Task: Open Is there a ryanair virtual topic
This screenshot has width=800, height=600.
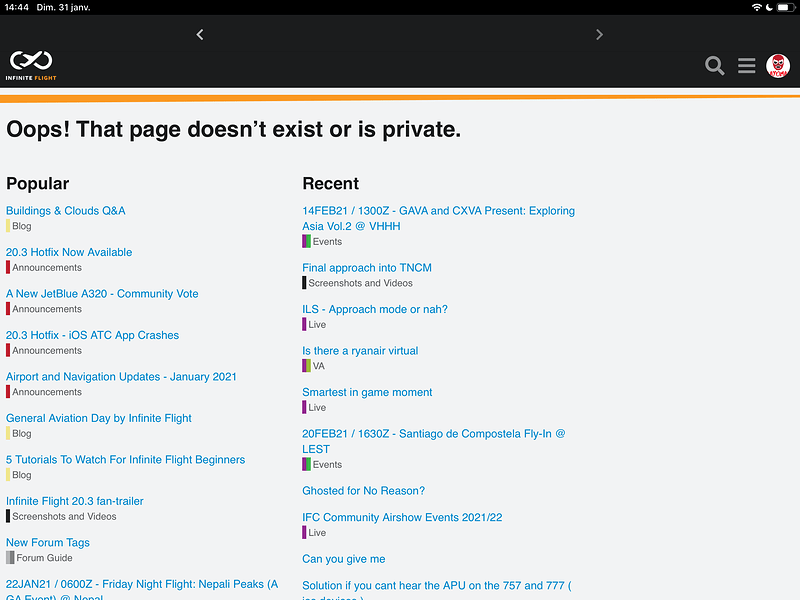Action: [x=360, y=351]
